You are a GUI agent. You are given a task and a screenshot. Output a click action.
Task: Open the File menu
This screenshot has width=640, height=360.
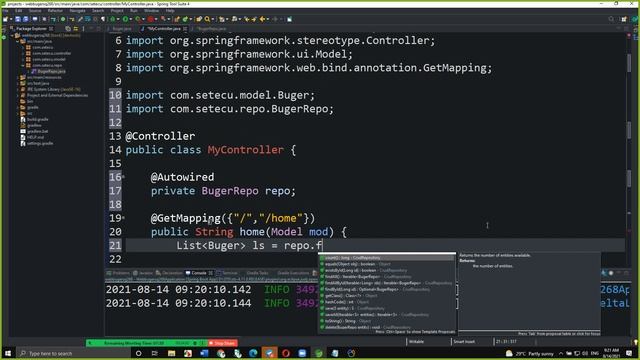coord(5,11)
